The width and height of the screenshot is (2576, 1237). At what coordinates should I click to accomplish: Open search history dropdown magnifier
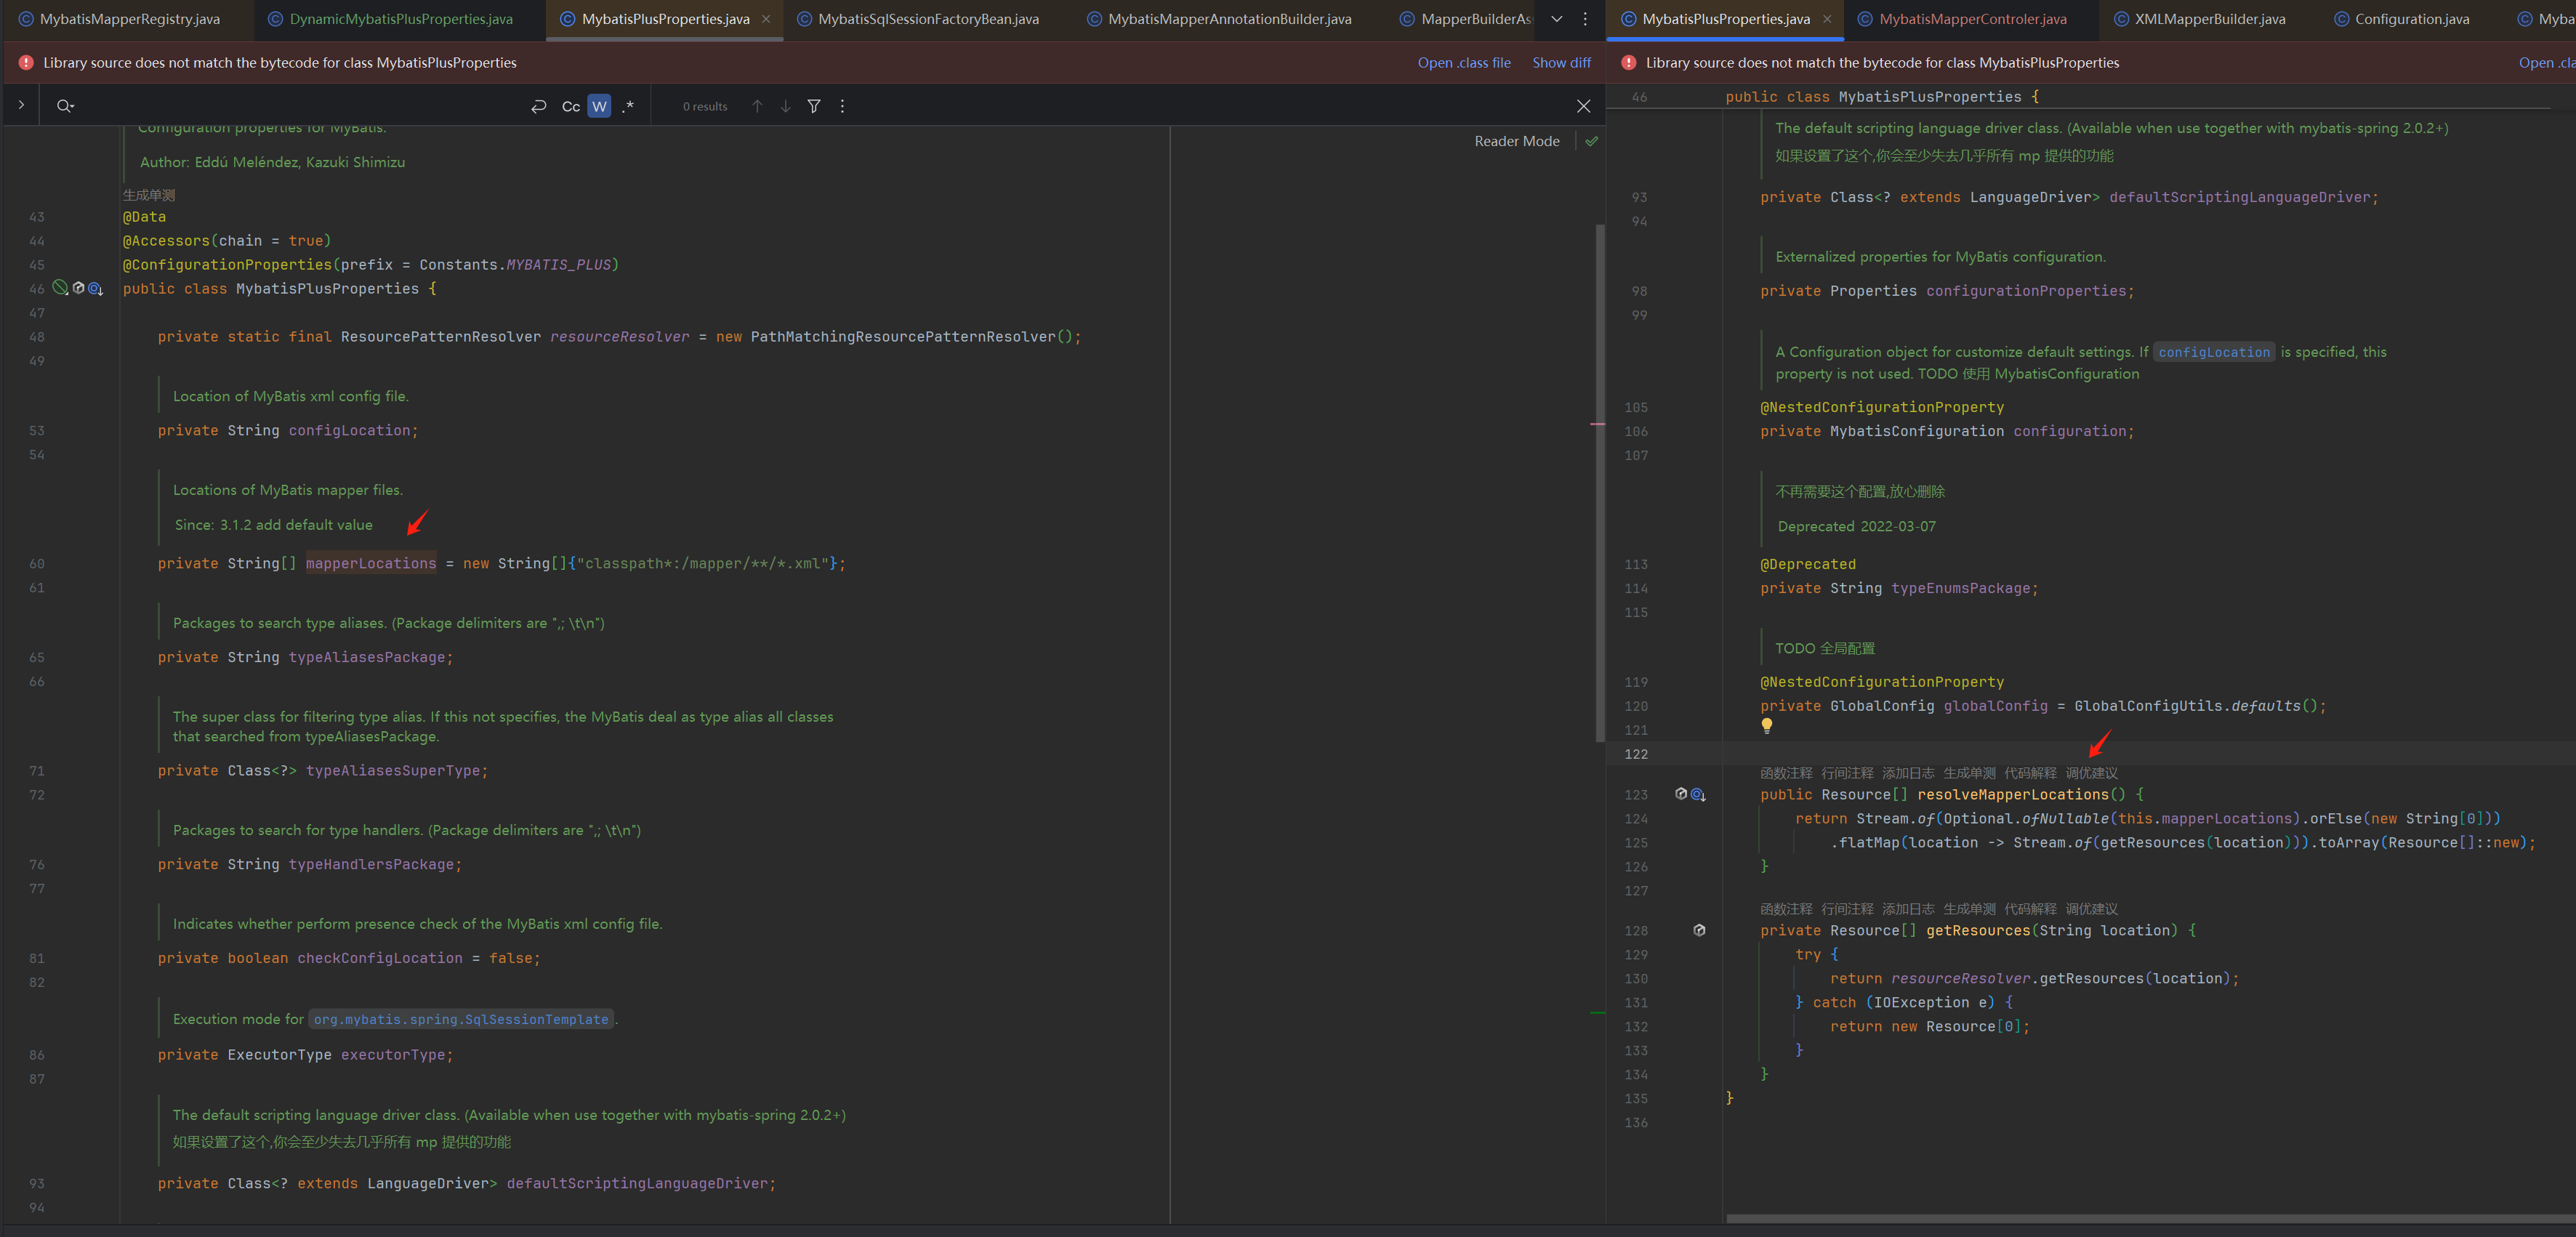[65, 106]
